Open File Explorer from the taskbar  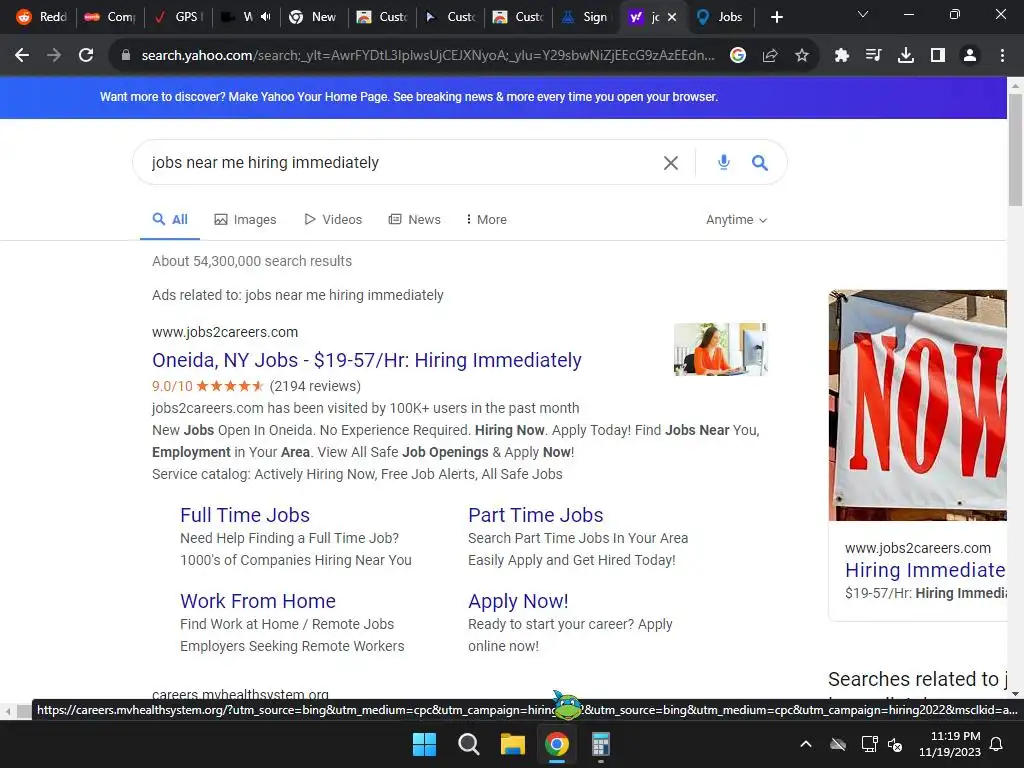pos(513,744)
